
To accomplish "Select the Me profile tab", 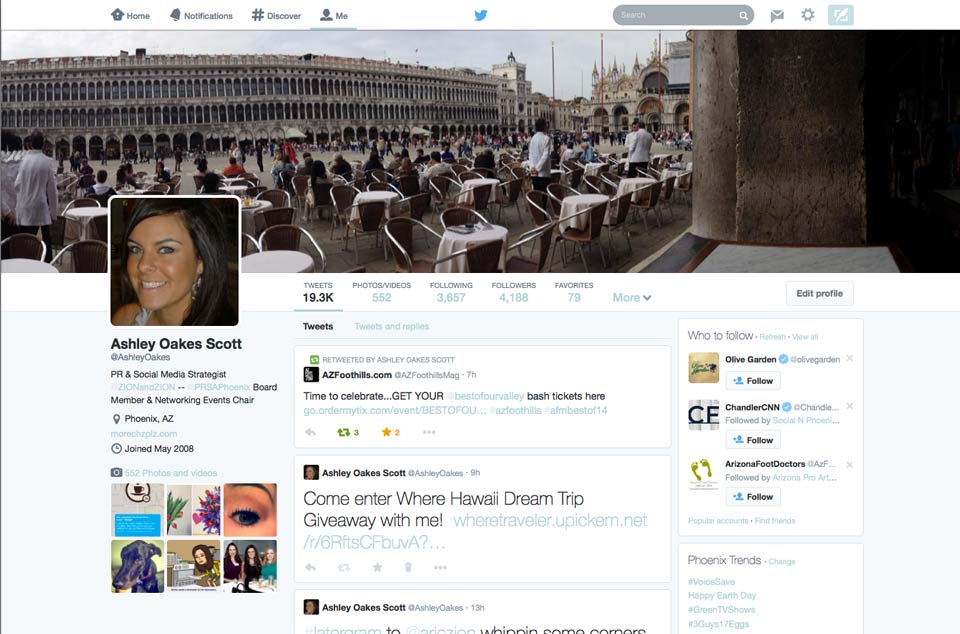I will coord(334,15).
